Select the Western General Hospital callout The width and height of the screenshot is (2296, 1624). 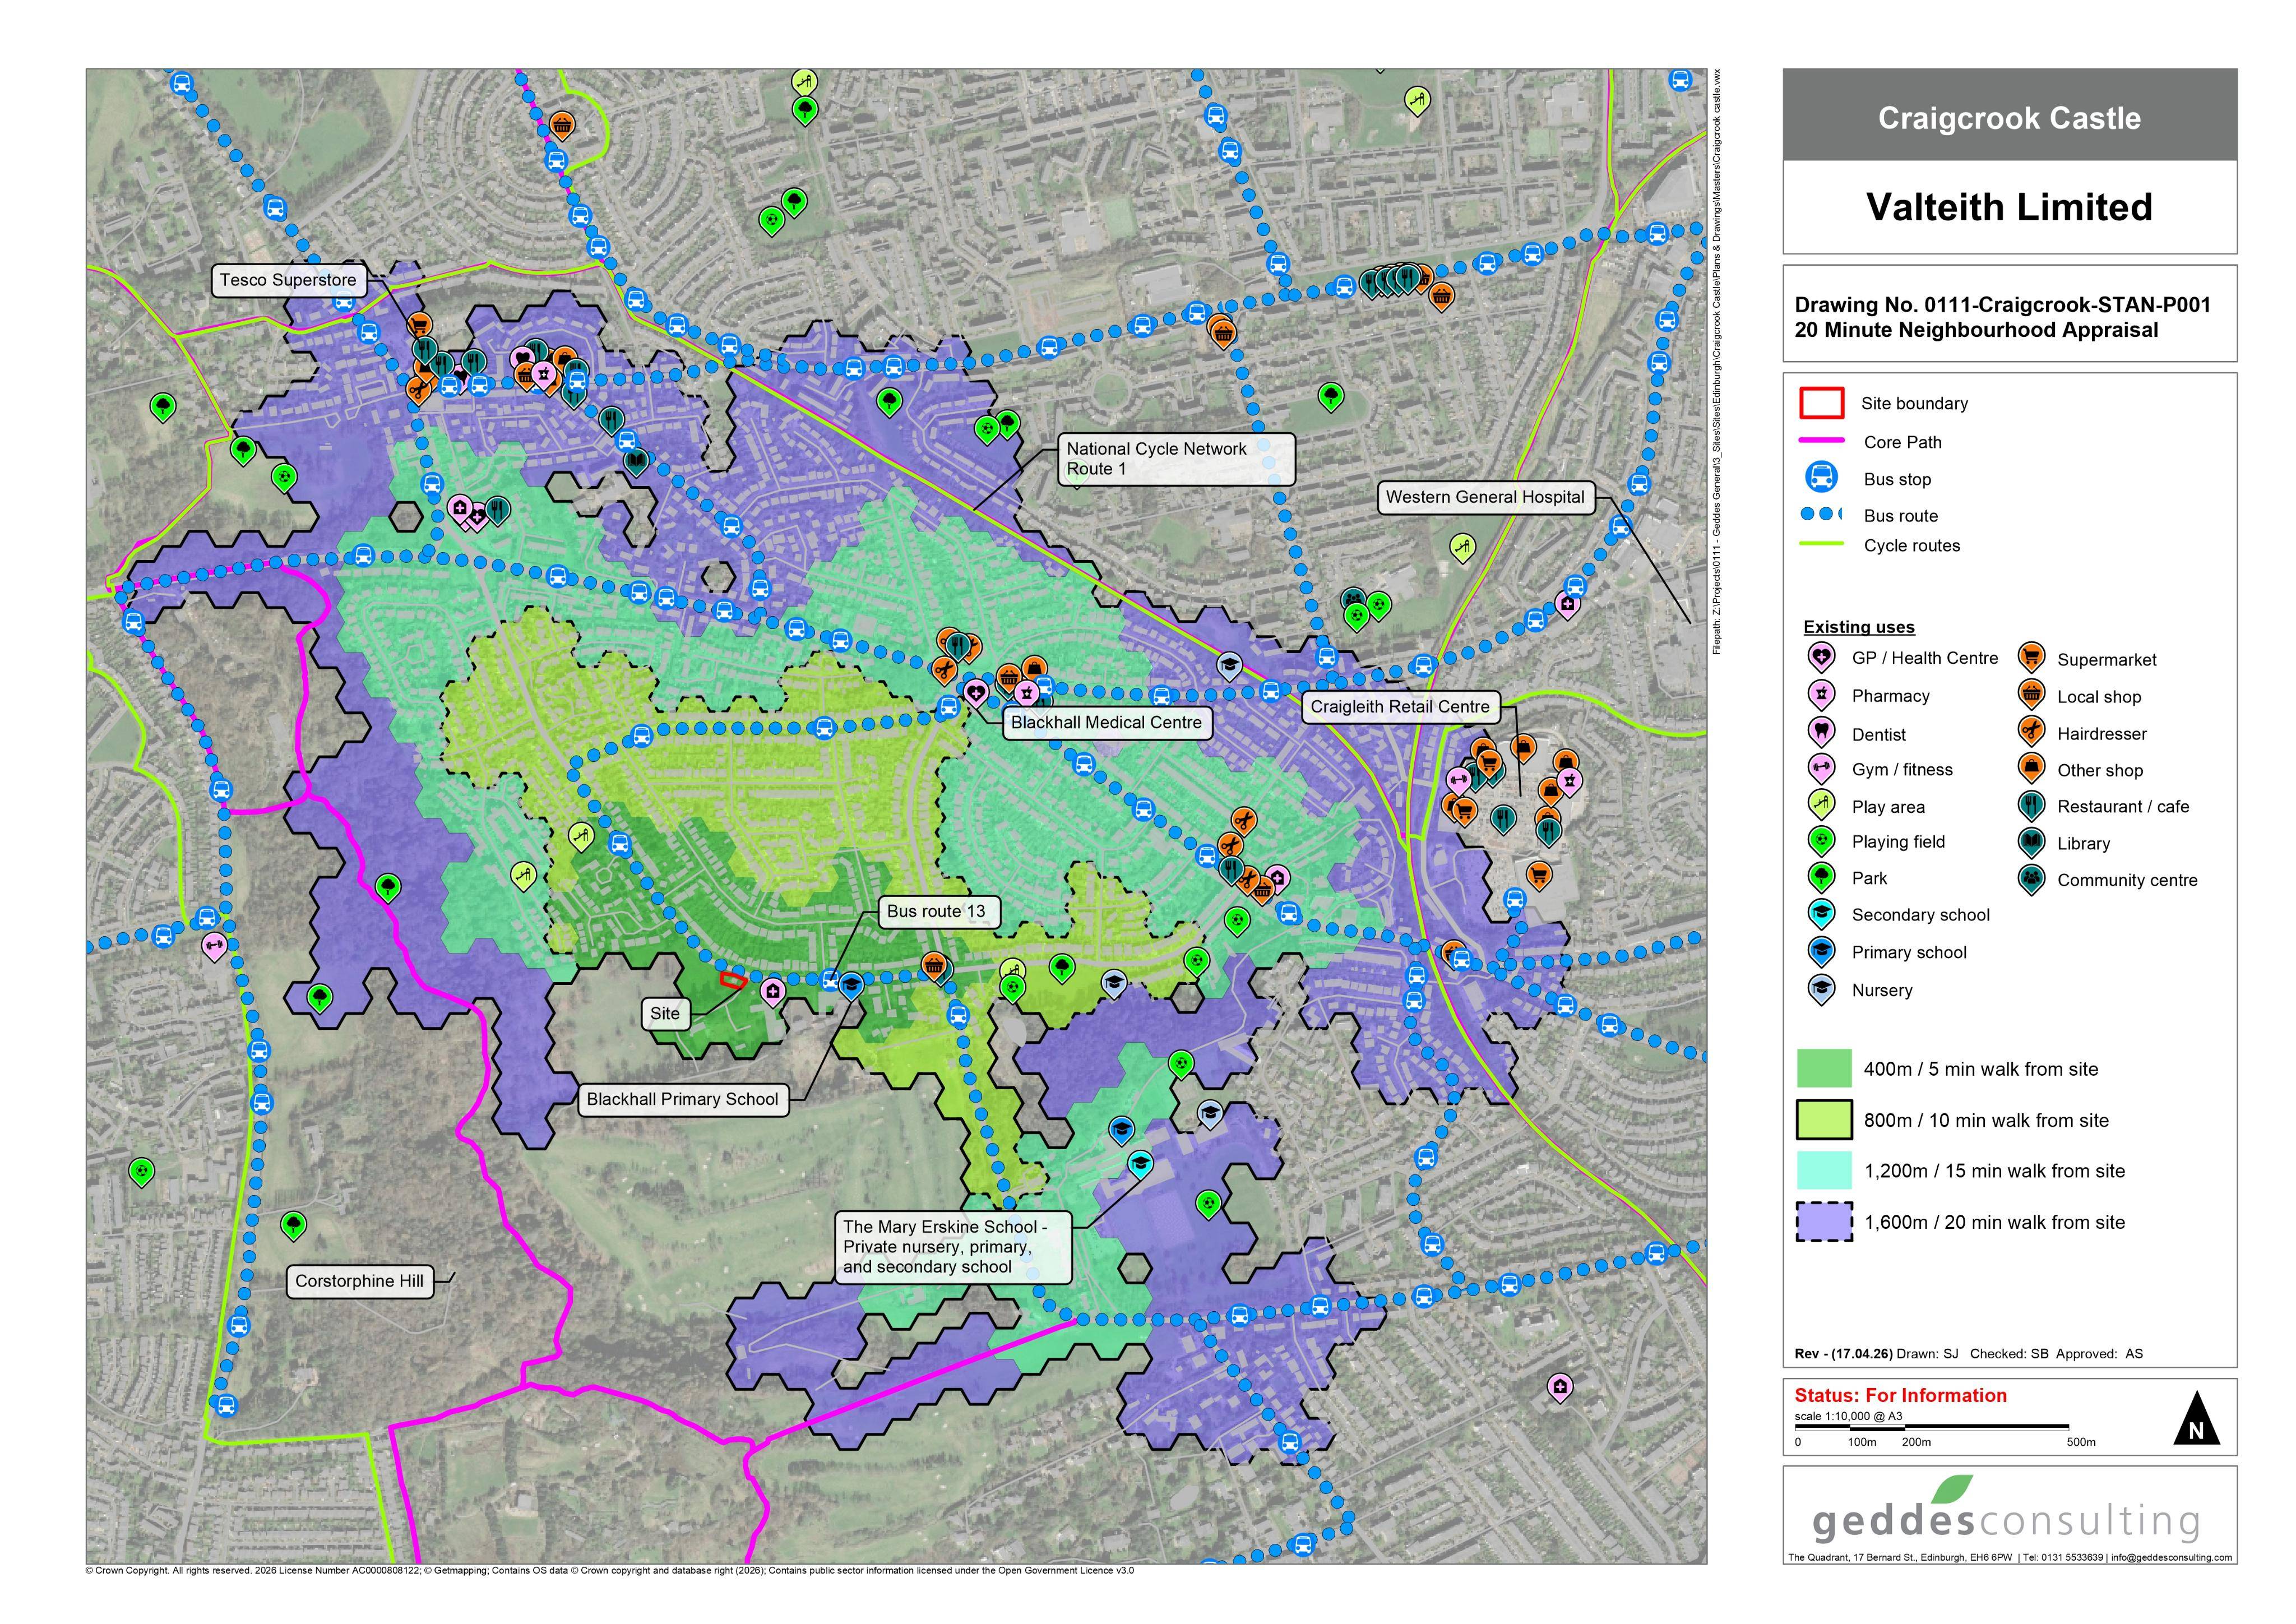coord(1485,497)
